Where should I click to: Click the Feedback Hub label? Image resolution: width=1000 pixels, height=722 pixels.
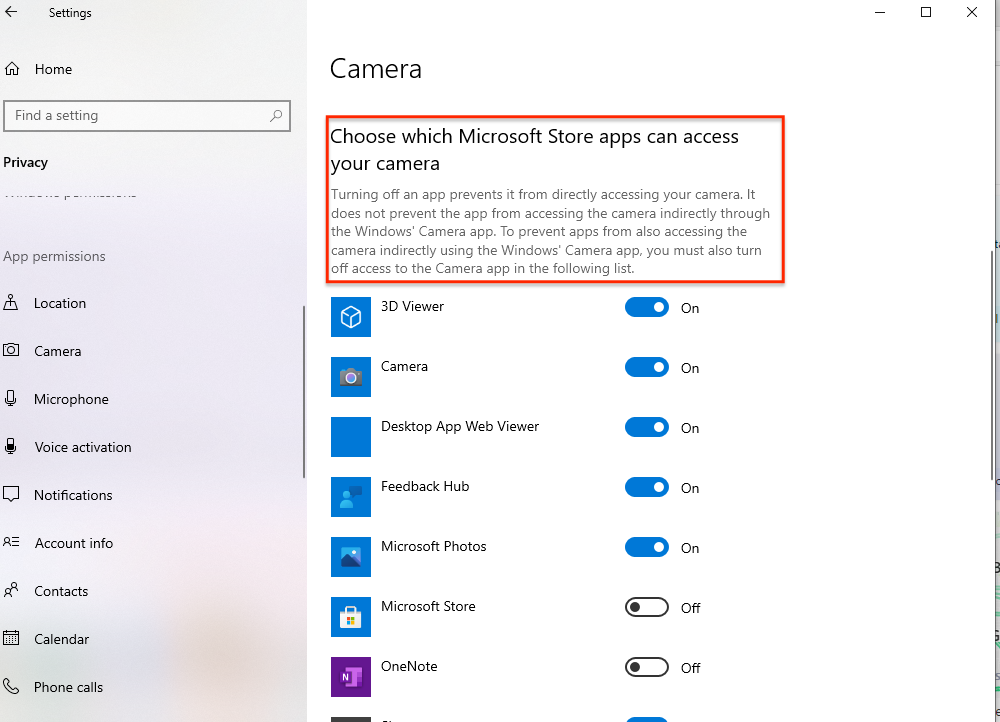click(x=425, y=486)
